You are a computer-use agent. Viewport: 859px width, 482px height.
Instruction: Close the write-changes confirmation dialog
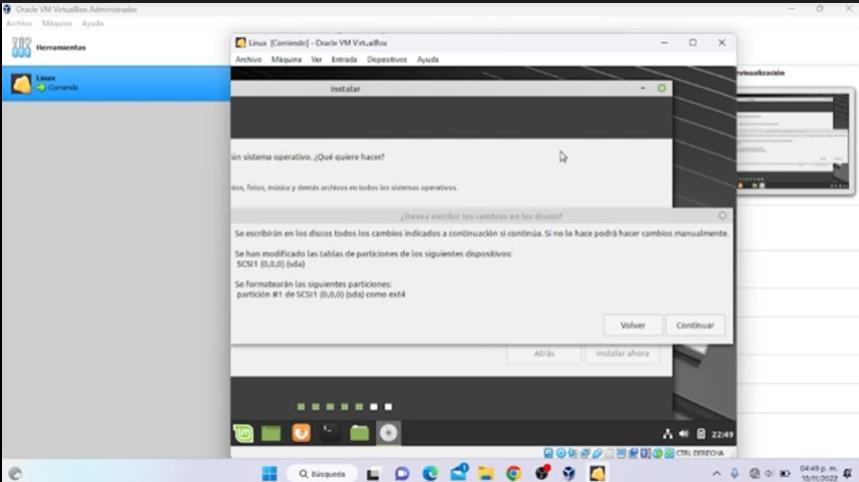click(722, 216)
